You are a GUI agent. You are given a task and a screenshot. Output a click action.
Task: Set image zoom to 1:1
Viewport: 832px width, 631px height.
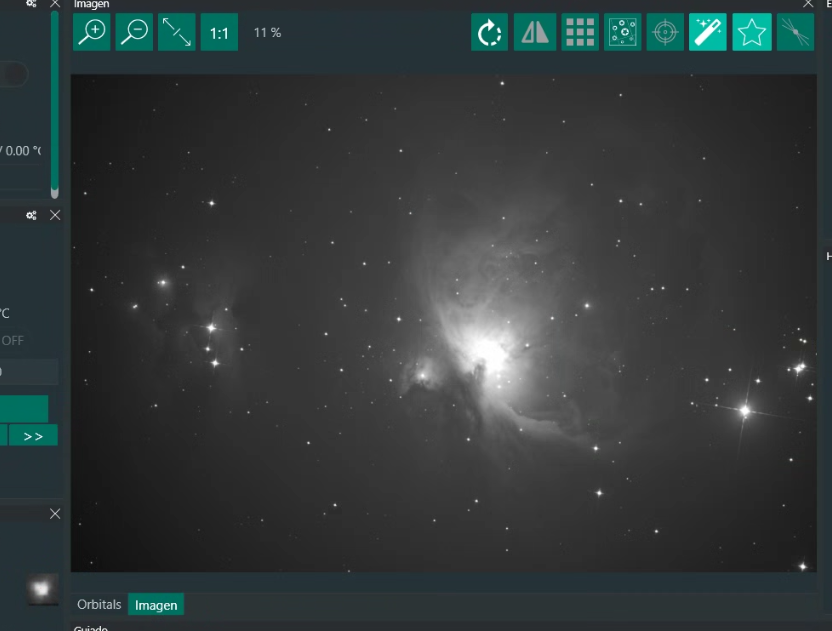(219, 32)
